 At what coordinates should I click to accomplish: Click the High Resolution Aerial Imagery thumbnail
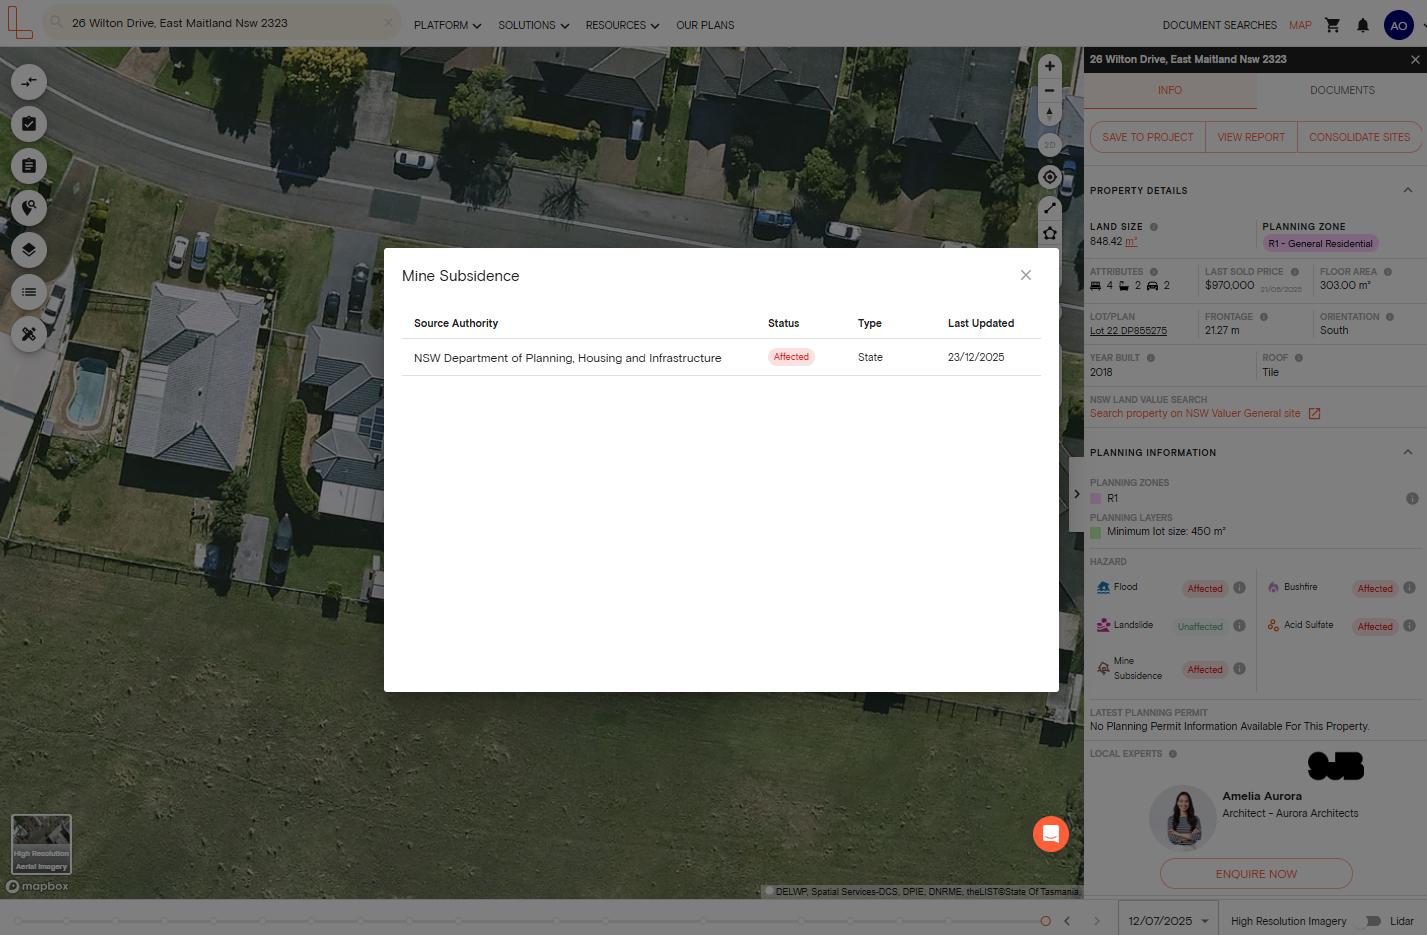click(41, 845)
